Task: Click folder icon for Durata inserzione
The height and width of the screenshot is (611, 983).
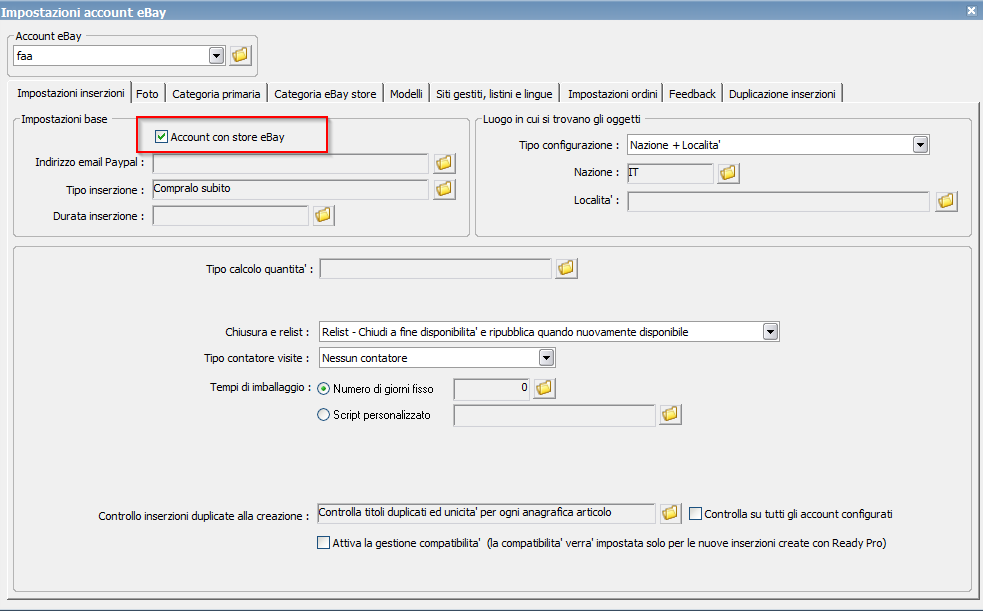Action: [x=323, y=216]
